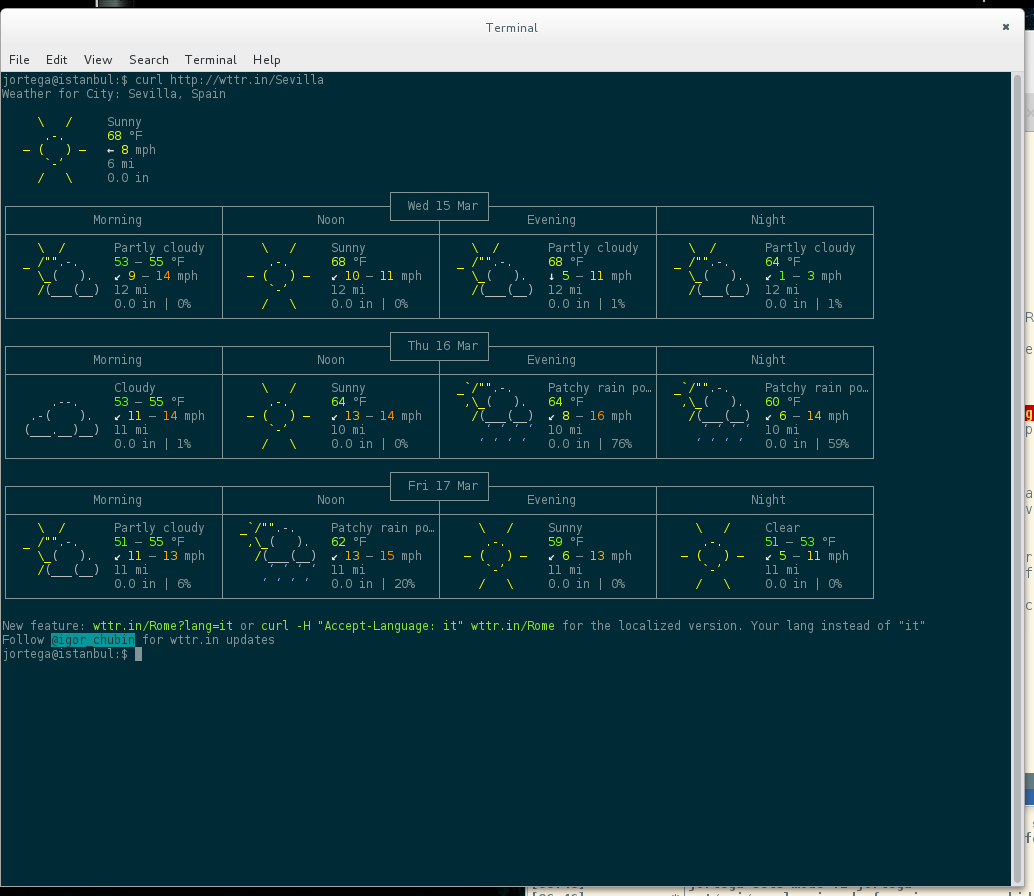
Task: Click the Fri 17 Mar date header
Action: [x=440, y=486]
